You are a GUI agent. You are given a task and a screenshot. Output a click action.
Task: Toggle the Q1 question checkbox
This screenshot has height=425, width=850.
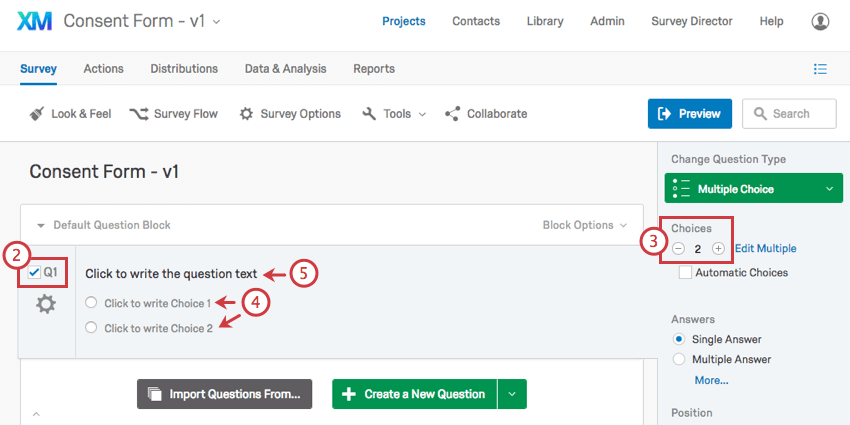click(x=34, y=273)
